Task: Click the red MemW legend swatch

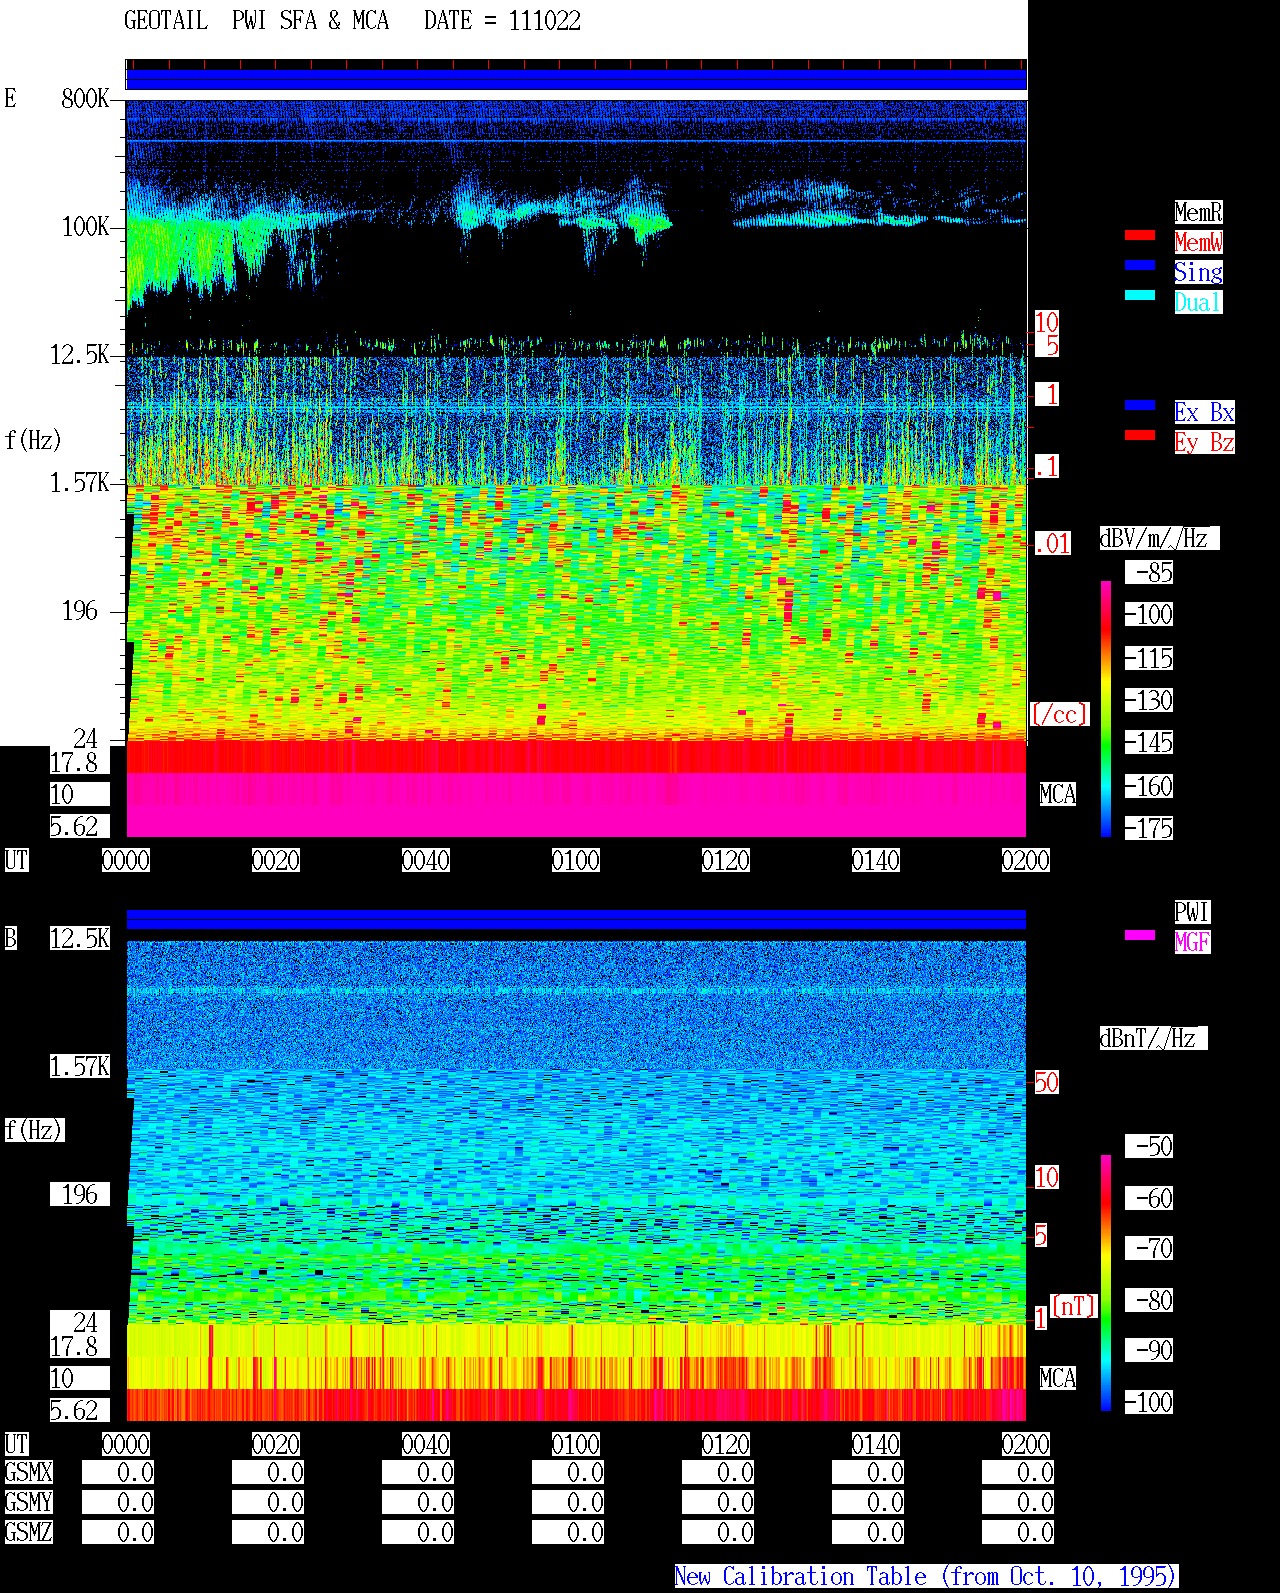Action: tap(1139, 235)
